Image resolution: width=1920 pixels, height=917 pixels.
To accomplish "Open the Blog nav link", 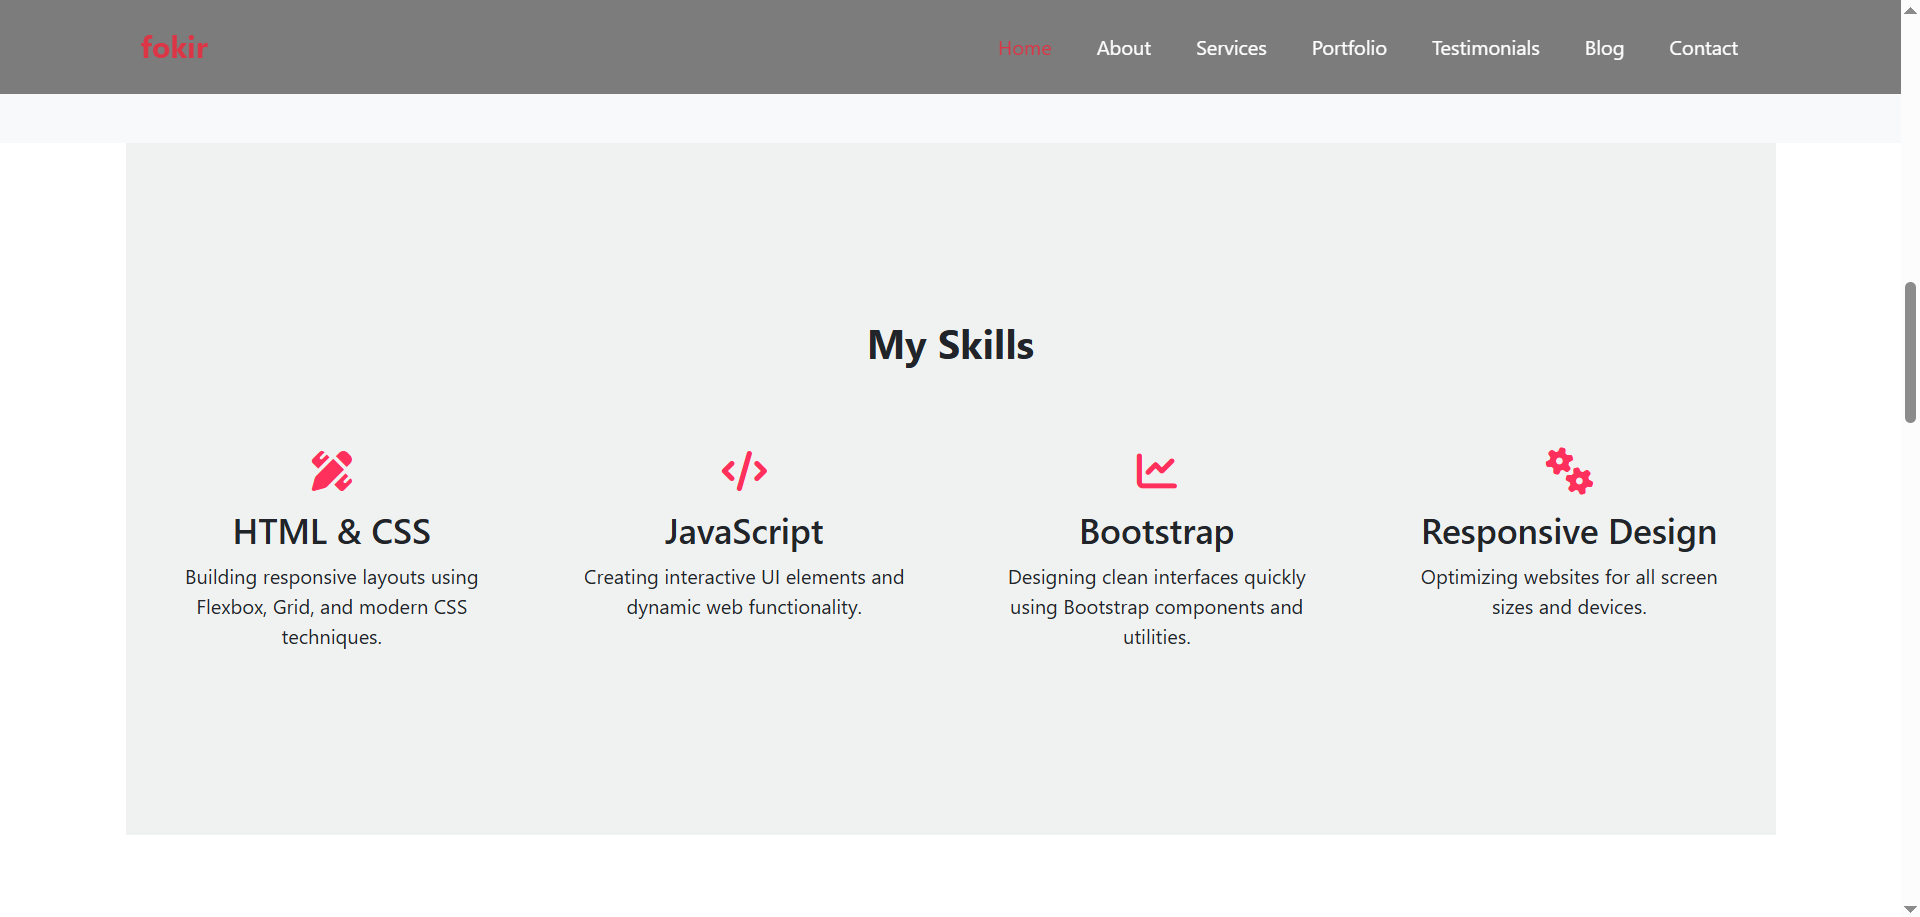I will point(1604,48).
